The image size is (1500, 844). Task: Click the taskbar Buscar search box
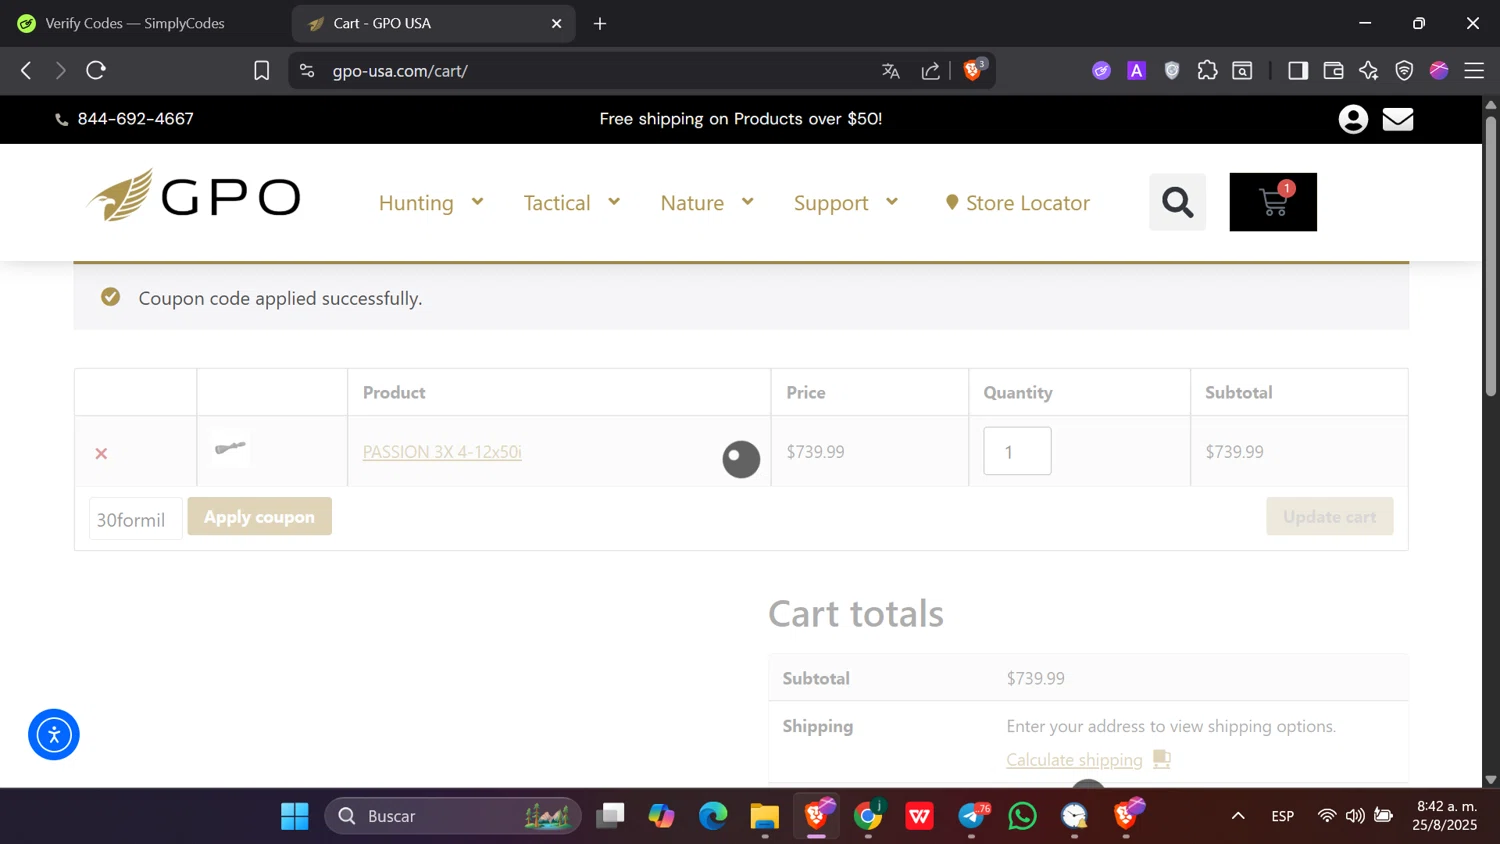pyautogui.click(x=453, y=816)
